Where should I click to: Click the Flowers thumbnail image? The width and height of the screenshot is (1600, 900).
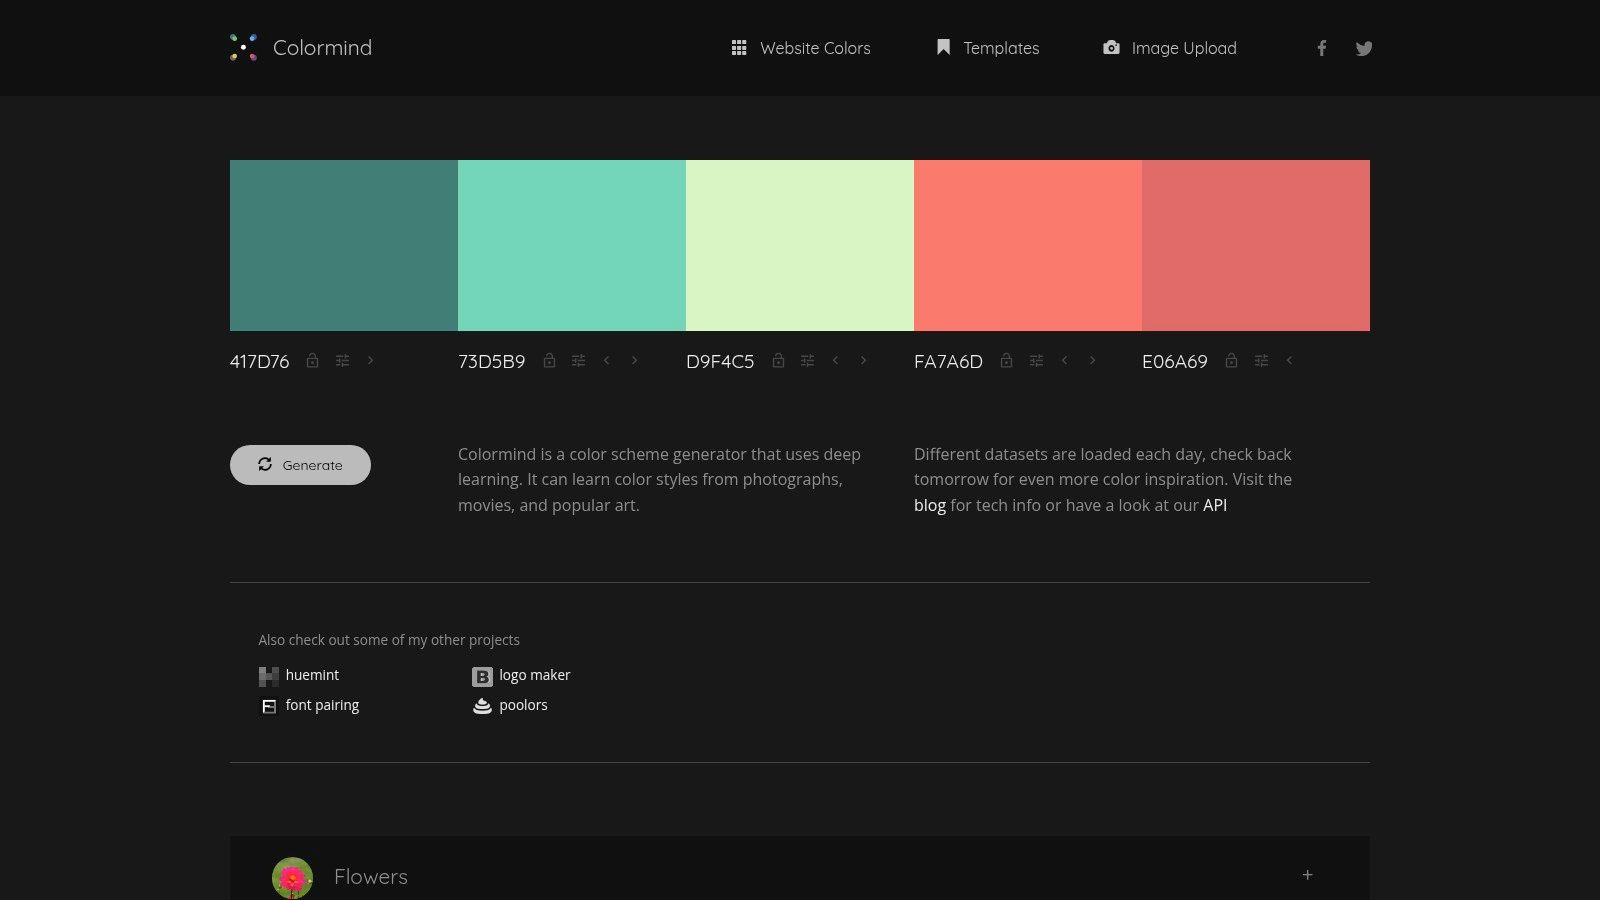(x=292, y=877)
